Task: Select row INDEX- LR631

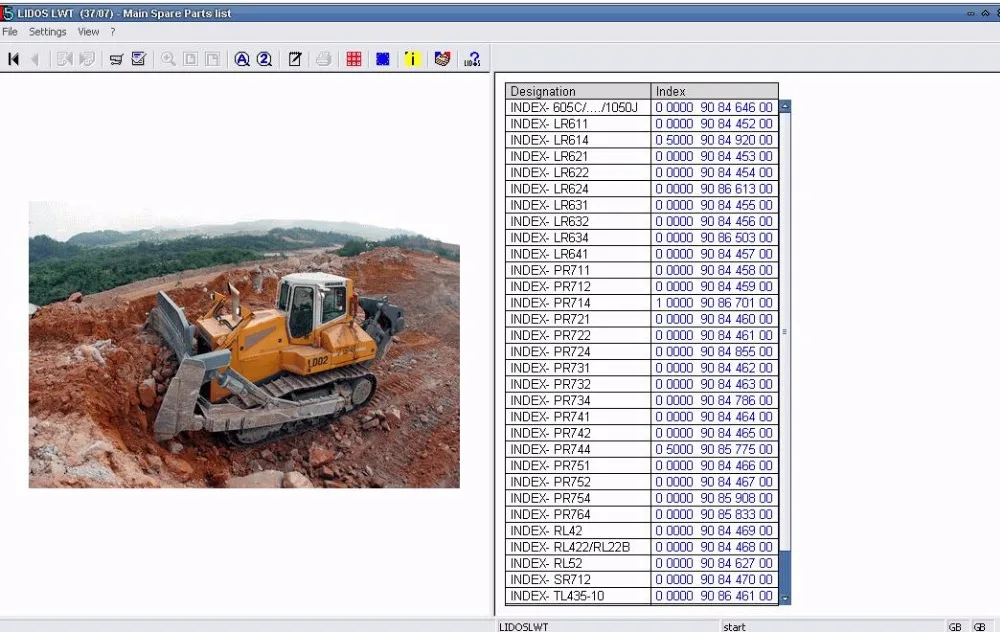Action: [x=642, y=205]
